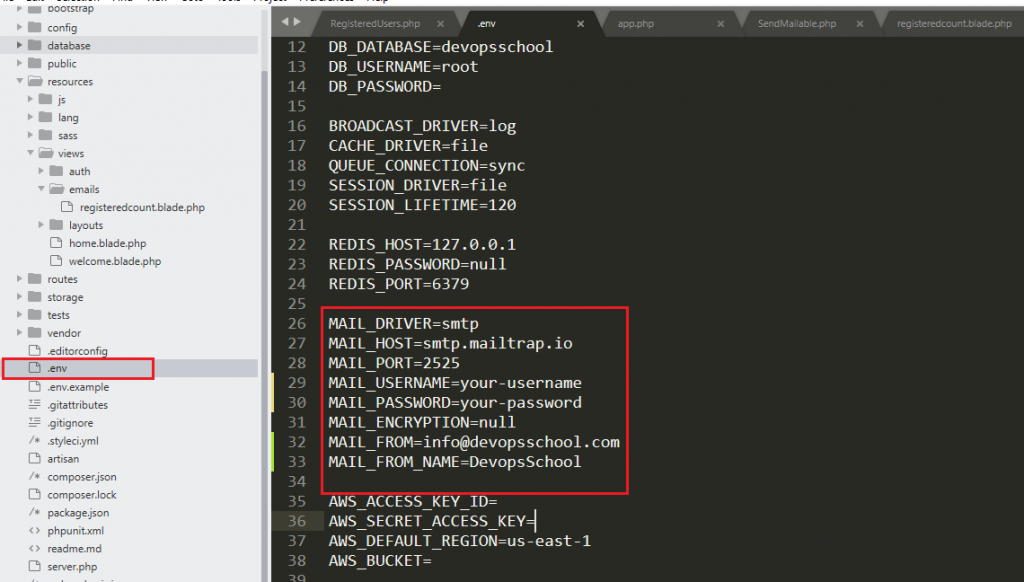This screenshot has width=1024, height=582.
Task: Collapse the resources folder arrow
Action: click(20, 81)
